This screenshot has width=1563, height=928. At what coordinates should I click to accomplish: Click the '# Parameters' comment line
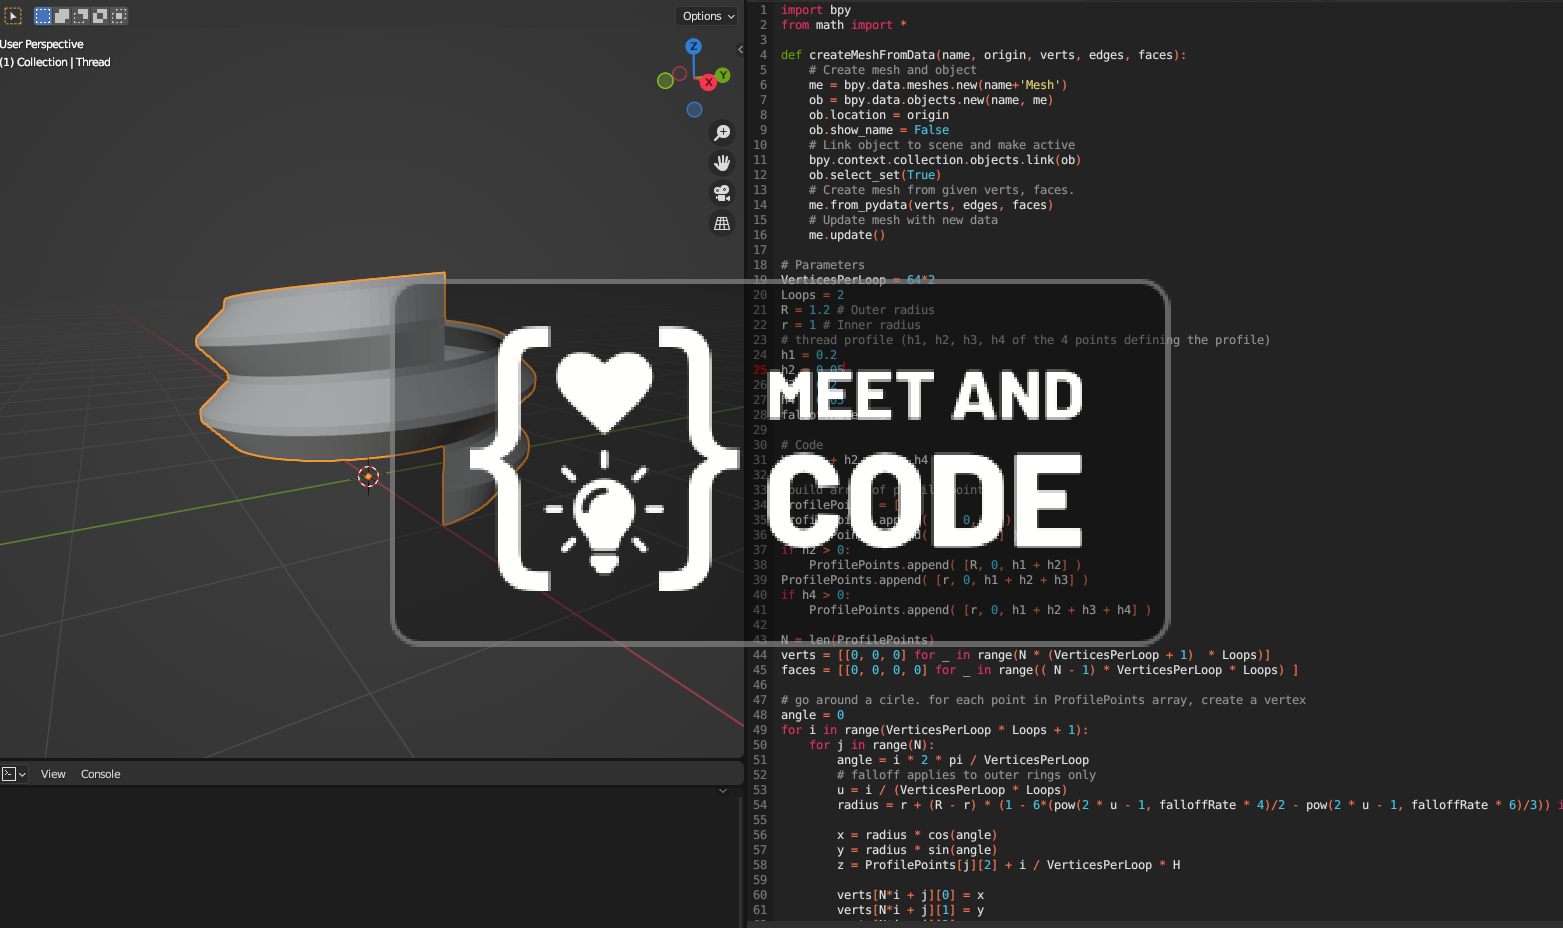coord(823,265)
